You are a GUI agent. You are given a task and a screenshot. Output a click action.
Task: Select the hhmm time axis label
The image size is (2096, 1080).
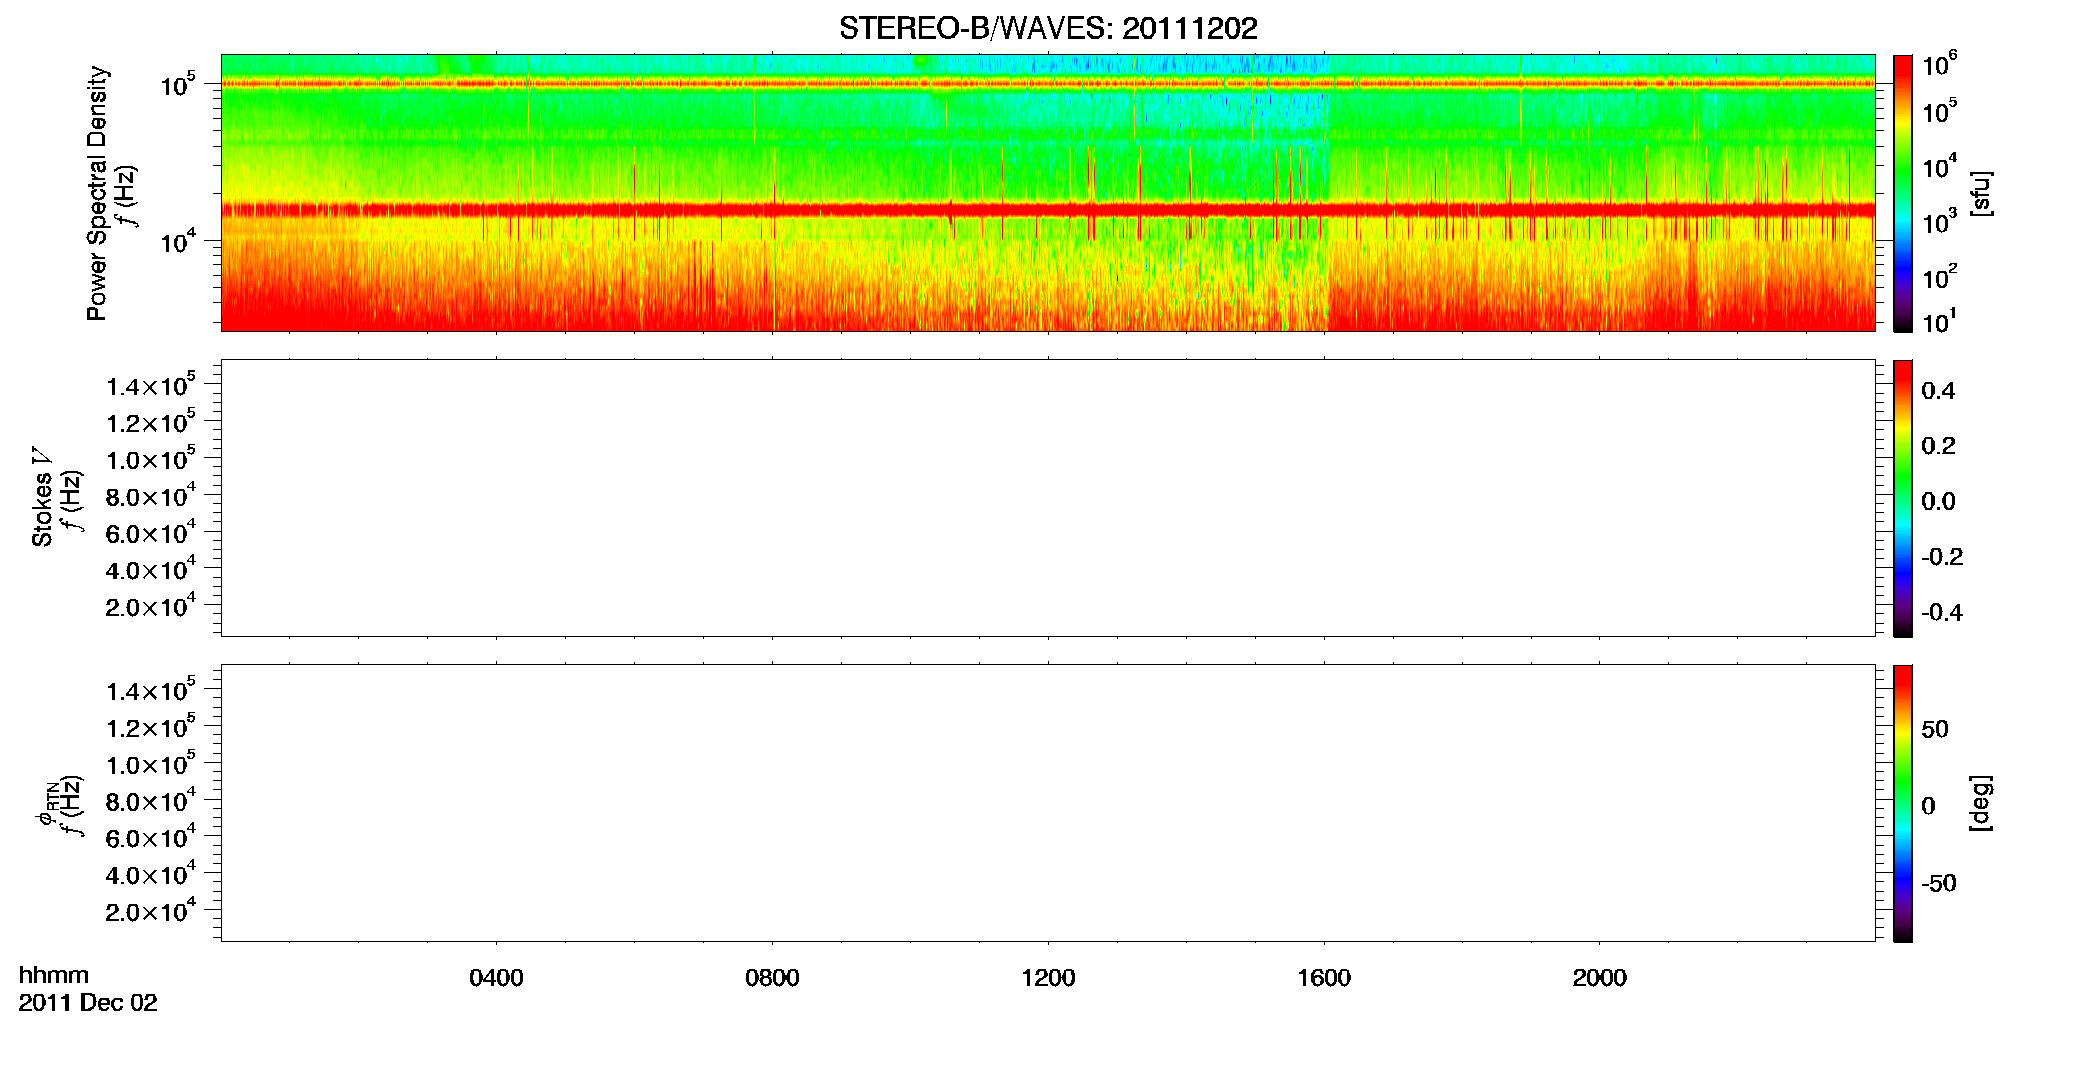tap(54, 975)
